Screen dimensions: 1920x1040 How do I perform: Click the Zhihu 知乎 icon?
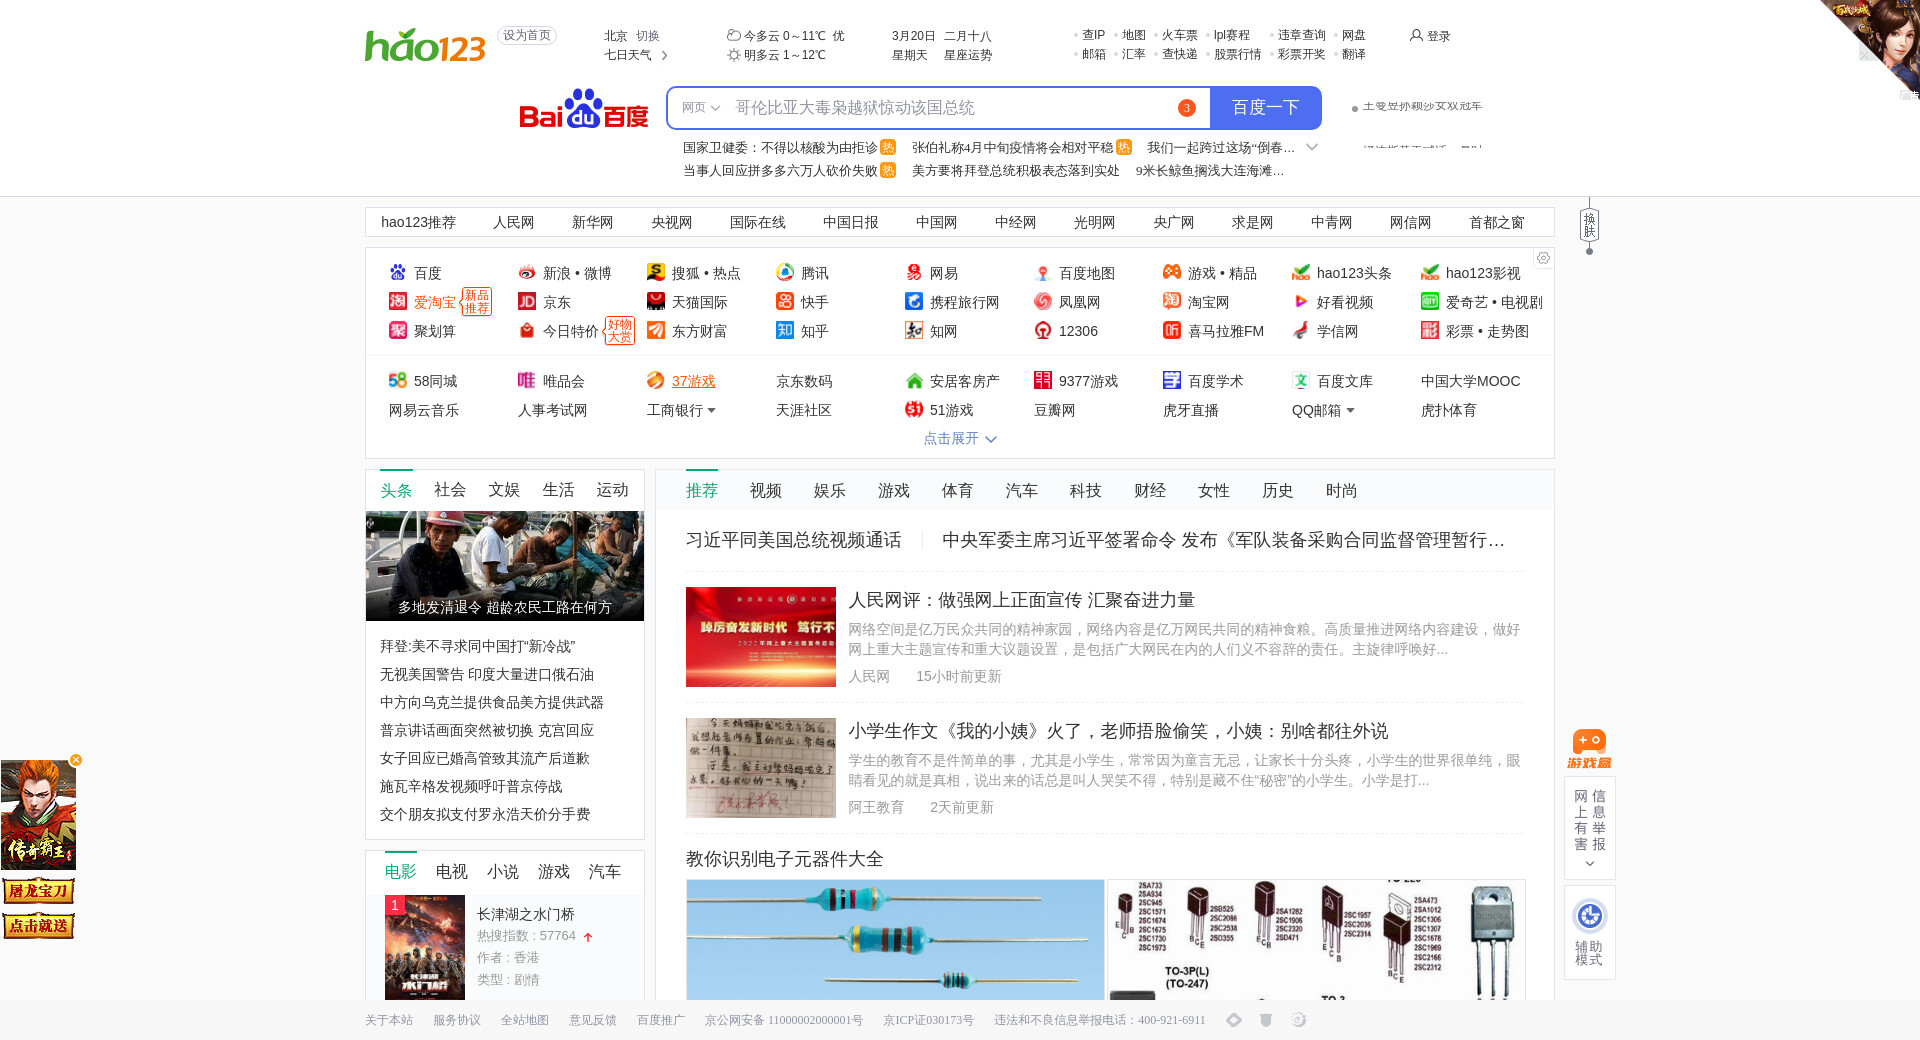point(785,331)
